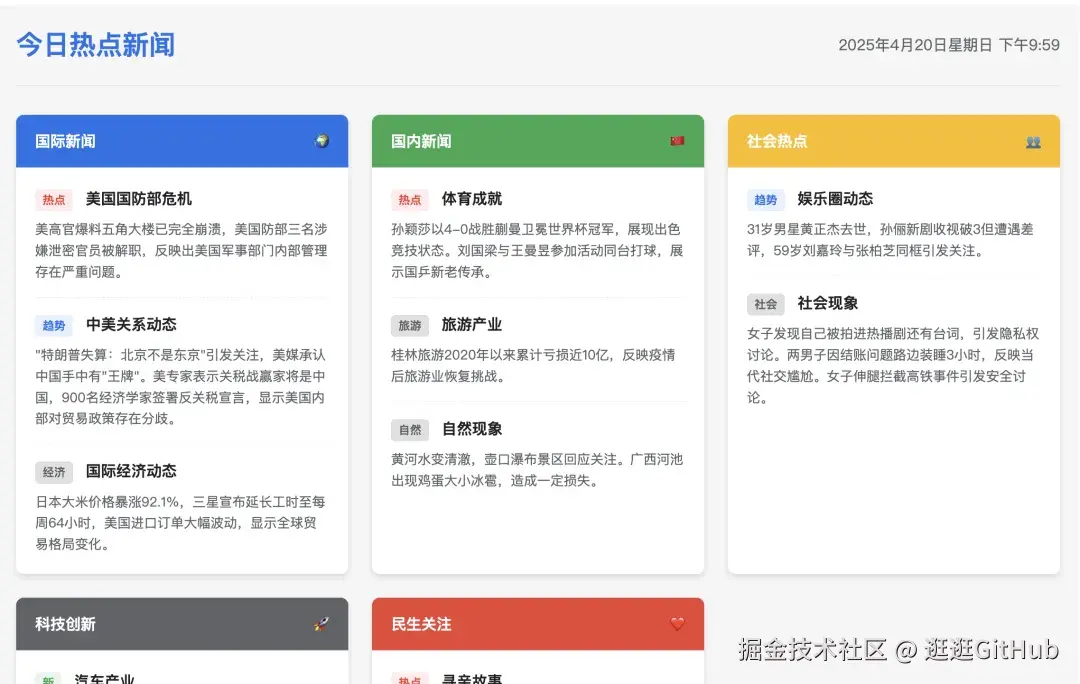The width and height of the screenshot is (1080, 684).
Task: Click the China flag icon on 国内新闻 header
Action: click(x=678, y=141)
